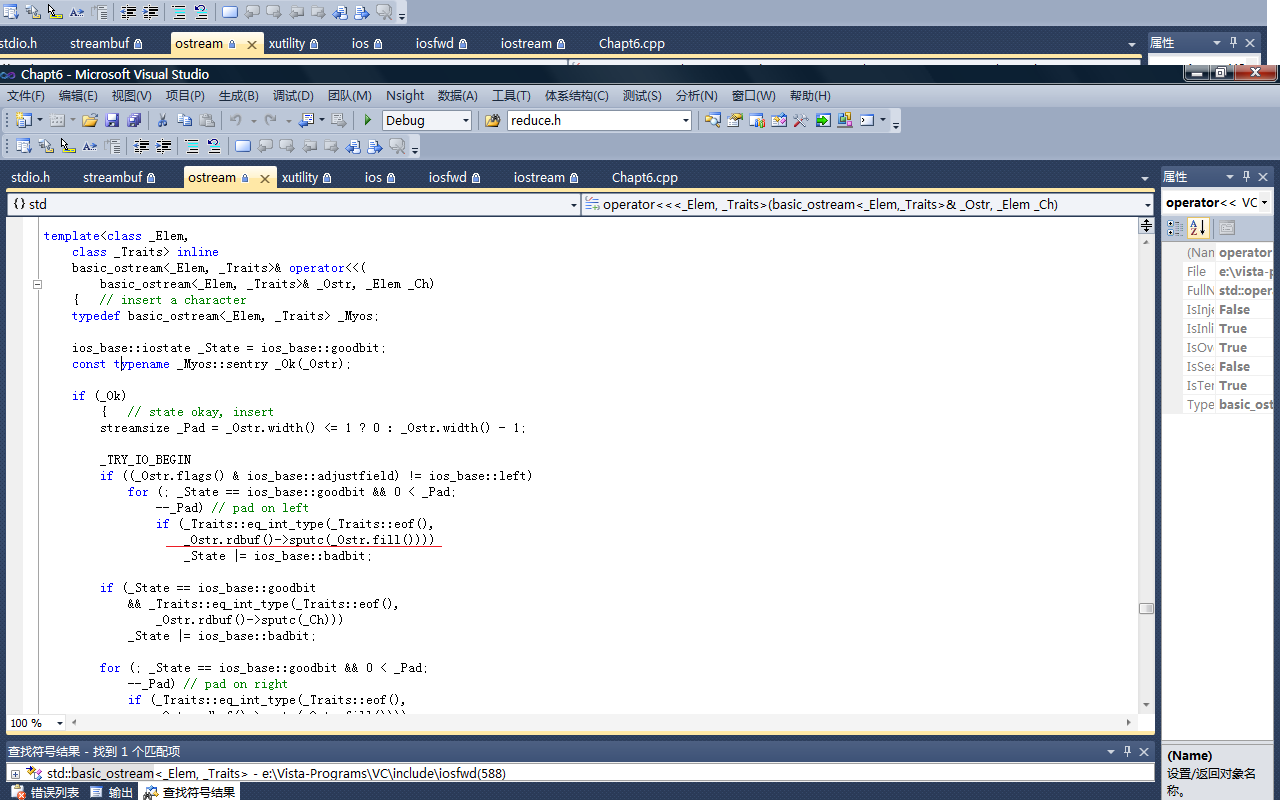
Task: Click the horizontal scrollbar right arrow
Action: click(1130, 723)
